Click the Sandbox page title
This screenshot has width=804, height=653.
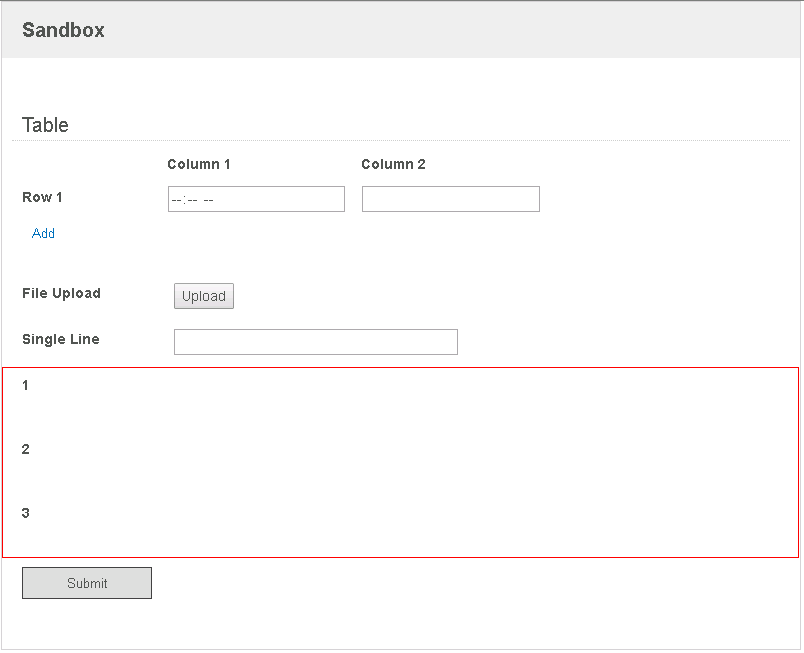point(63,30)
